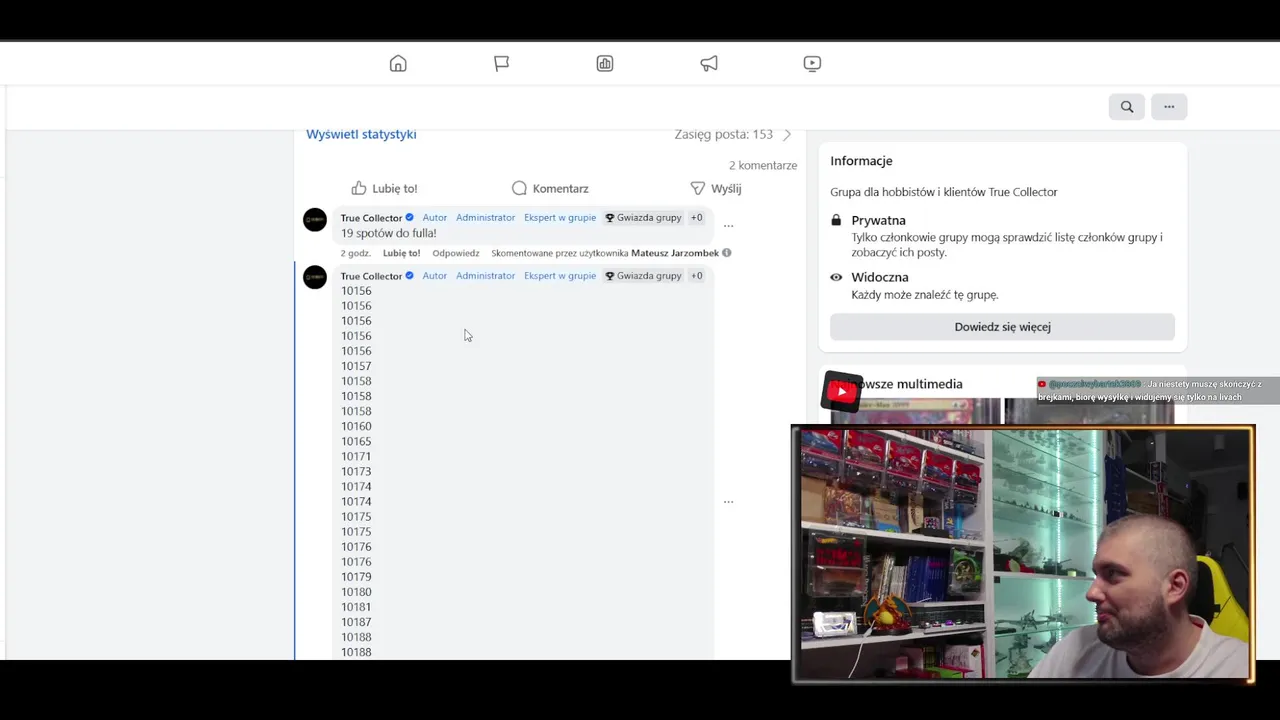The width and height of the screenshot is (1280, 720).
Task: Open True Collector name on number list comment
Action: point(371,276)
